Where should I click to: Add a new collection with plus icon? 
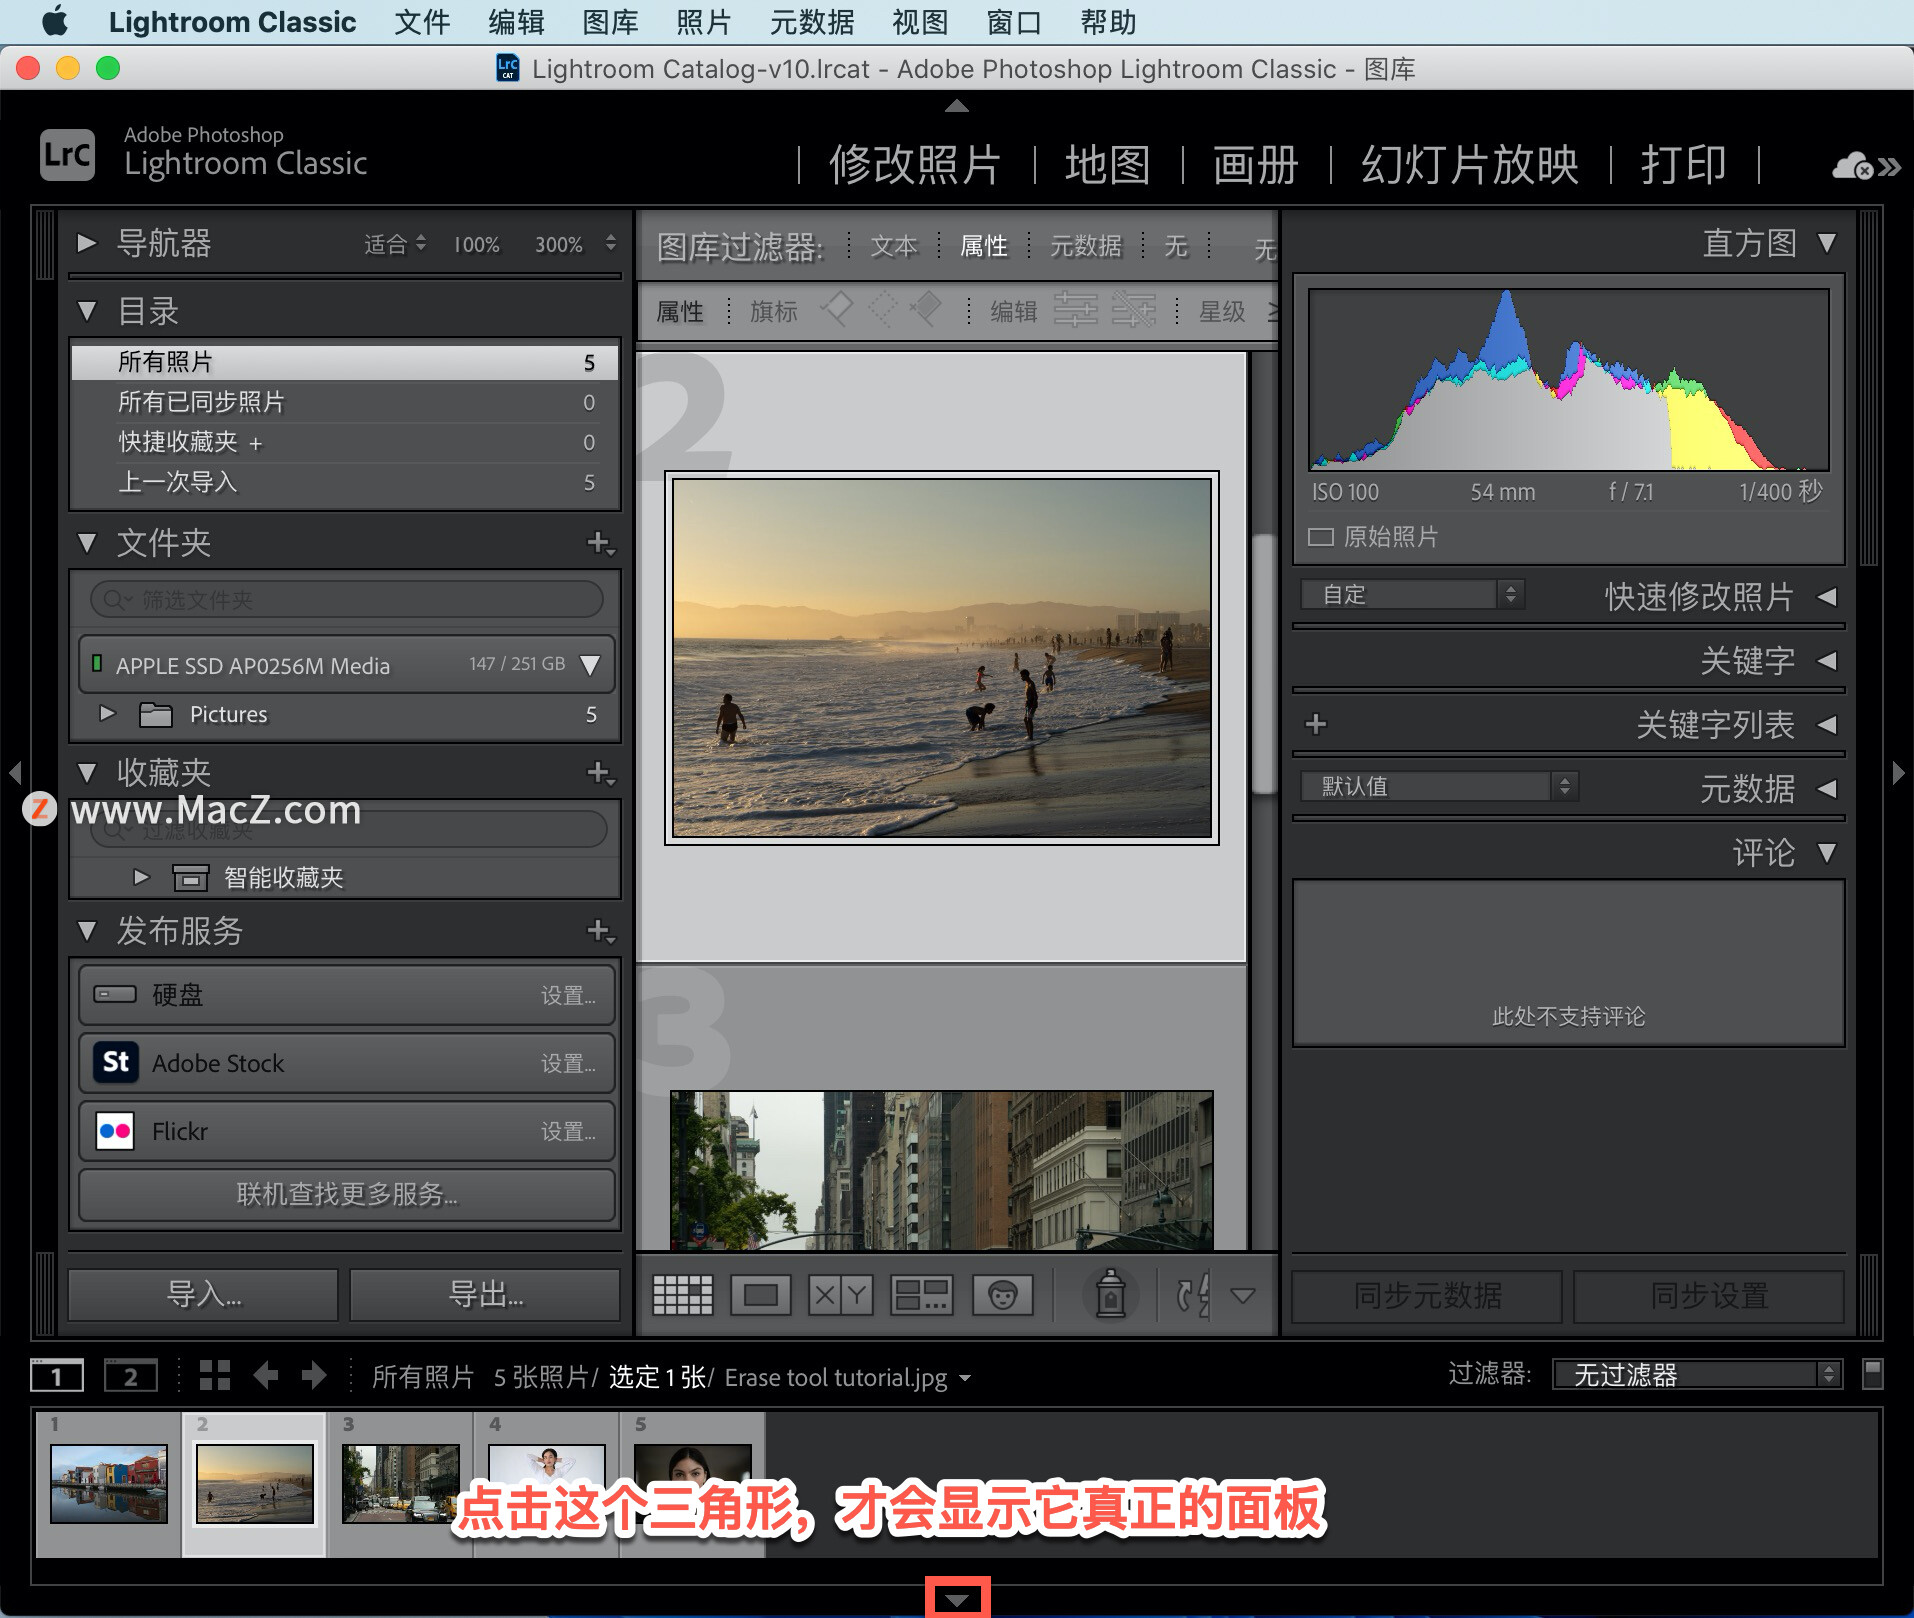tap(600, 773)
